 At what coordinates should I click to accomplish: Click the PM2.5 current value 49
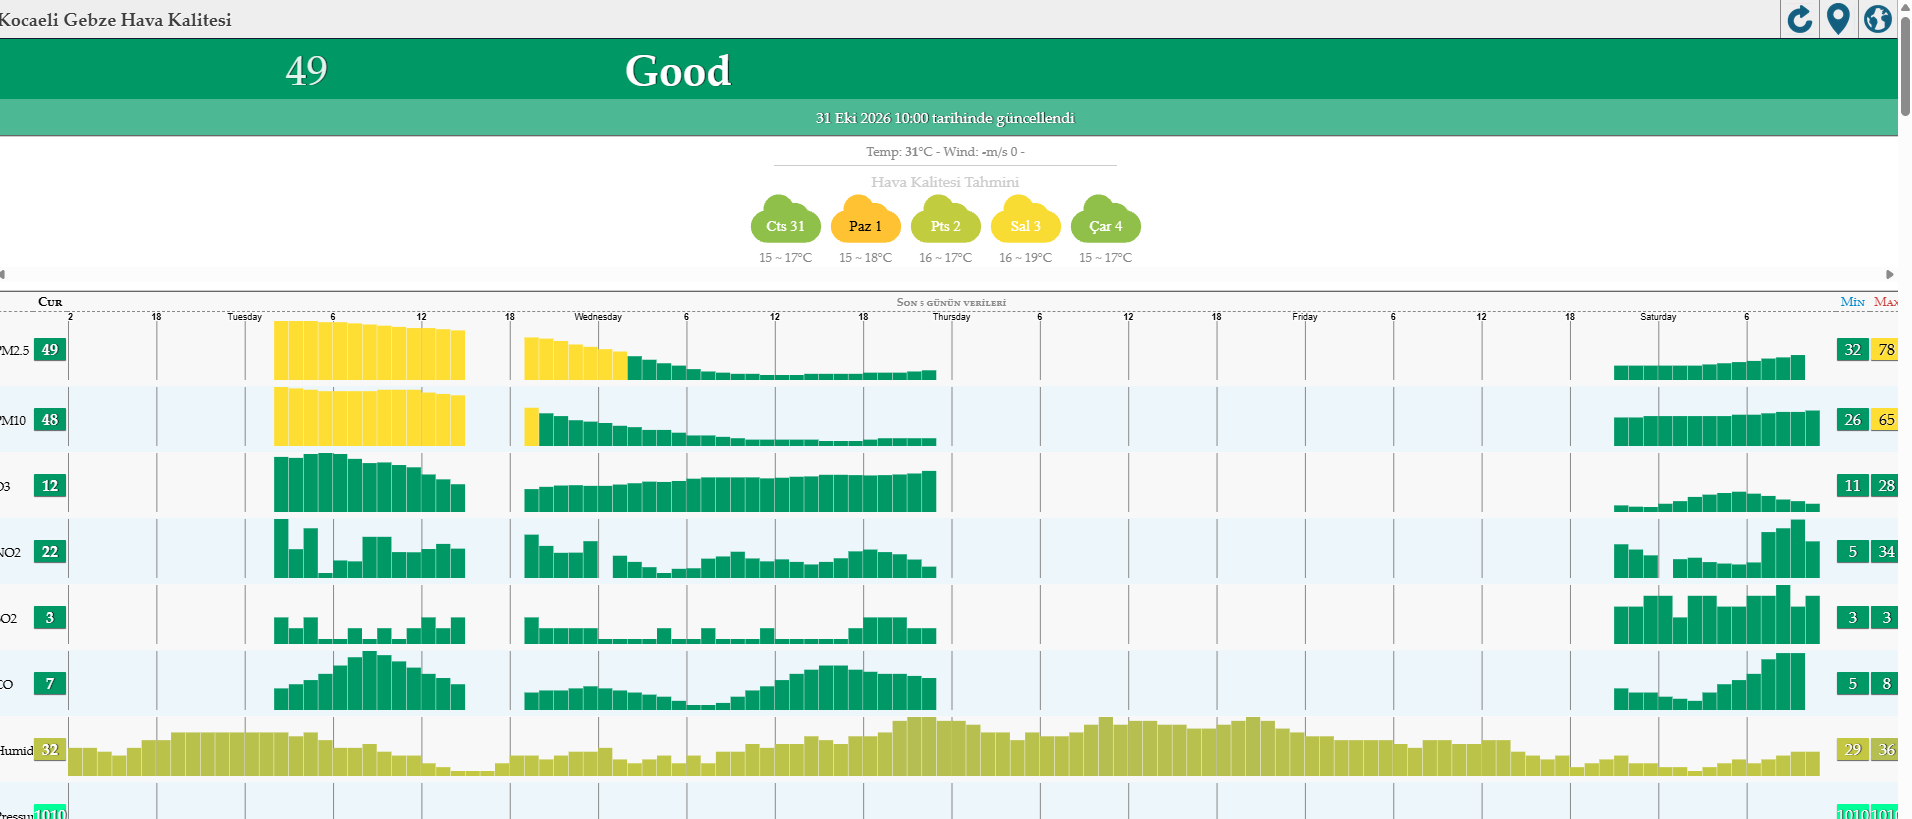click(x=50, y=350)
